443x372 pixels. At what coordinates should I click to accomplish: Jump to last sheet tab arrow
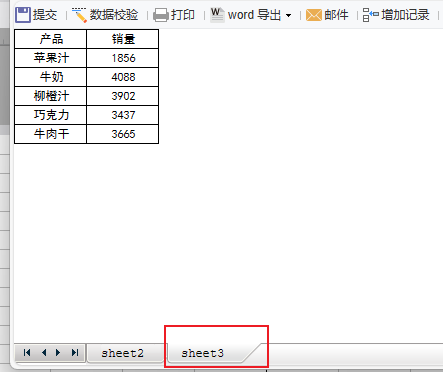coord(75,352)
